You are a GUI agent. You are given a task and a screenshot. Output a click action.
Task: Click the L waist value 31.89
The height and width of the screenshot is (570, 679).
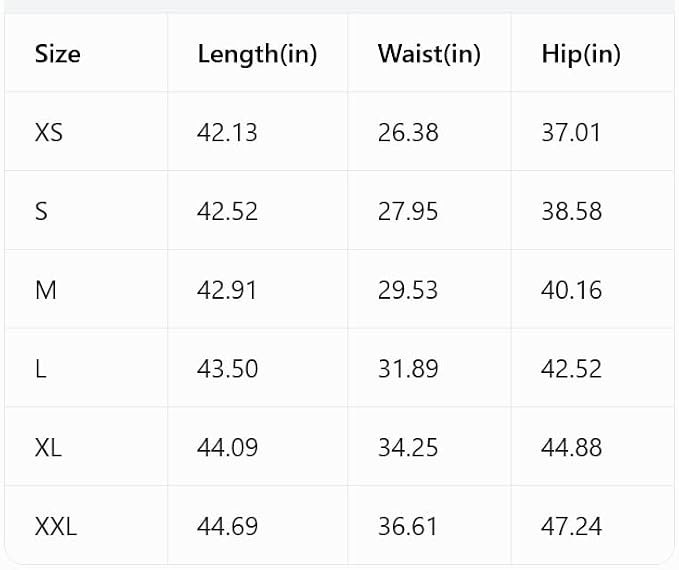pyautogui.click(x=408, y=369)
